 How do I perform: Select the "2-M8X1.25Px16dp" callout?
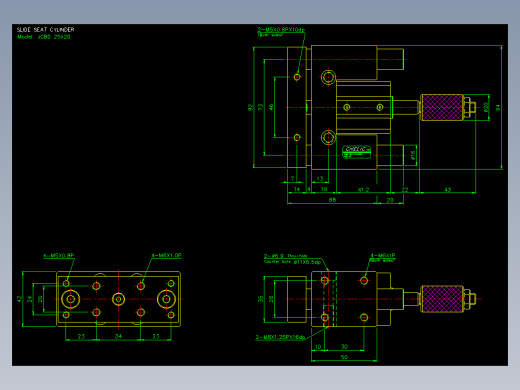[280, 337]
